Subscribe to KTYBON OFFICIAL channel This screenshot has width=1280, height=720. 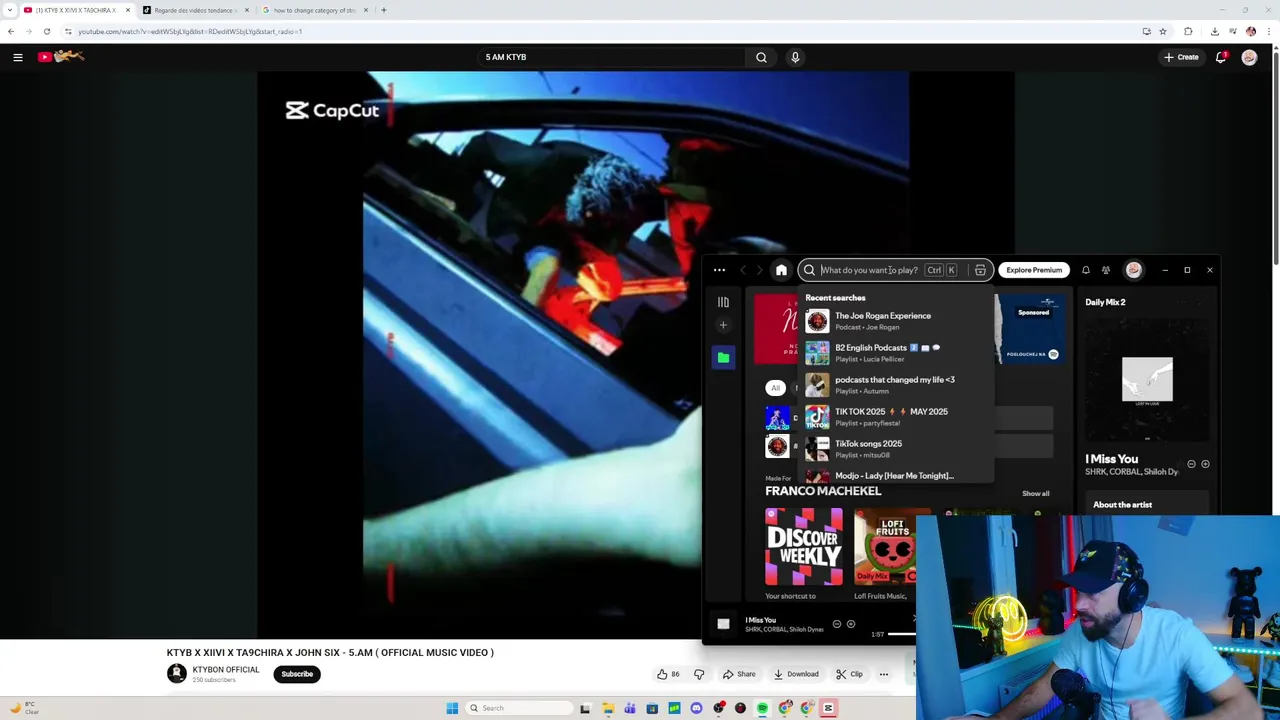pos(297,674)
